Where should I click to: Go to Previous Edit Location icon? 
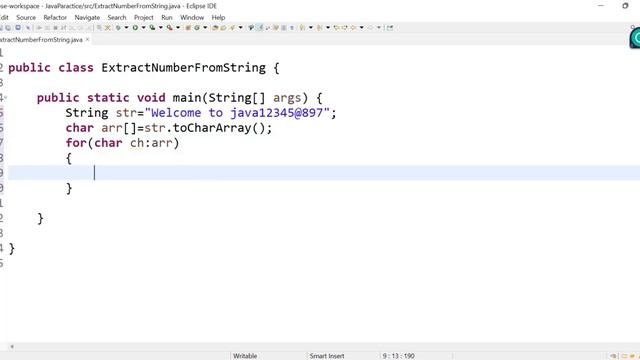click(x=336, y=28)
